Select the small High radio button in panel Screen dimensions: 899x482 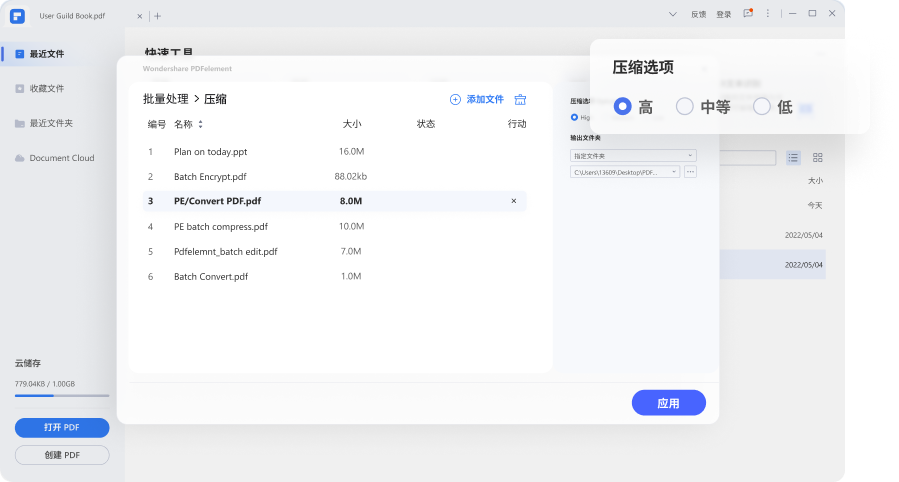pos(574,117)
